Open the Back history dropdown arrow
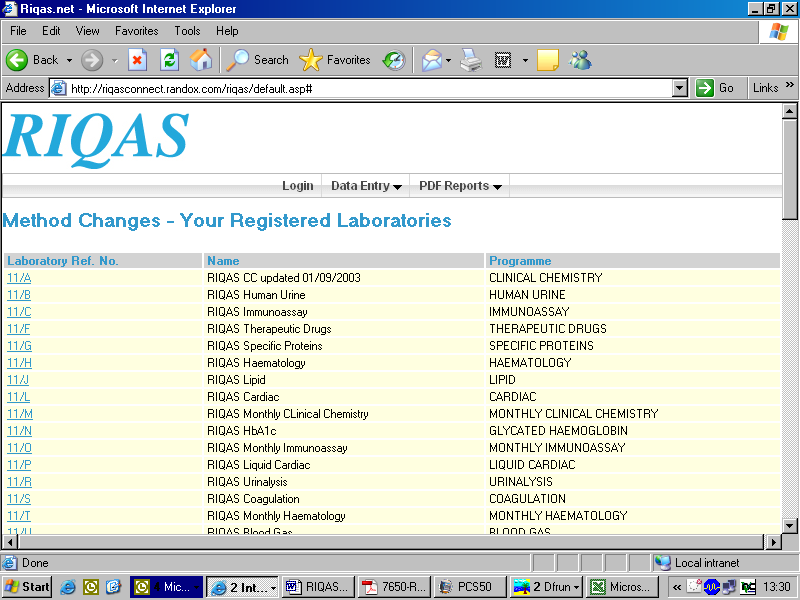800x600 pixels. click(69, 60)
